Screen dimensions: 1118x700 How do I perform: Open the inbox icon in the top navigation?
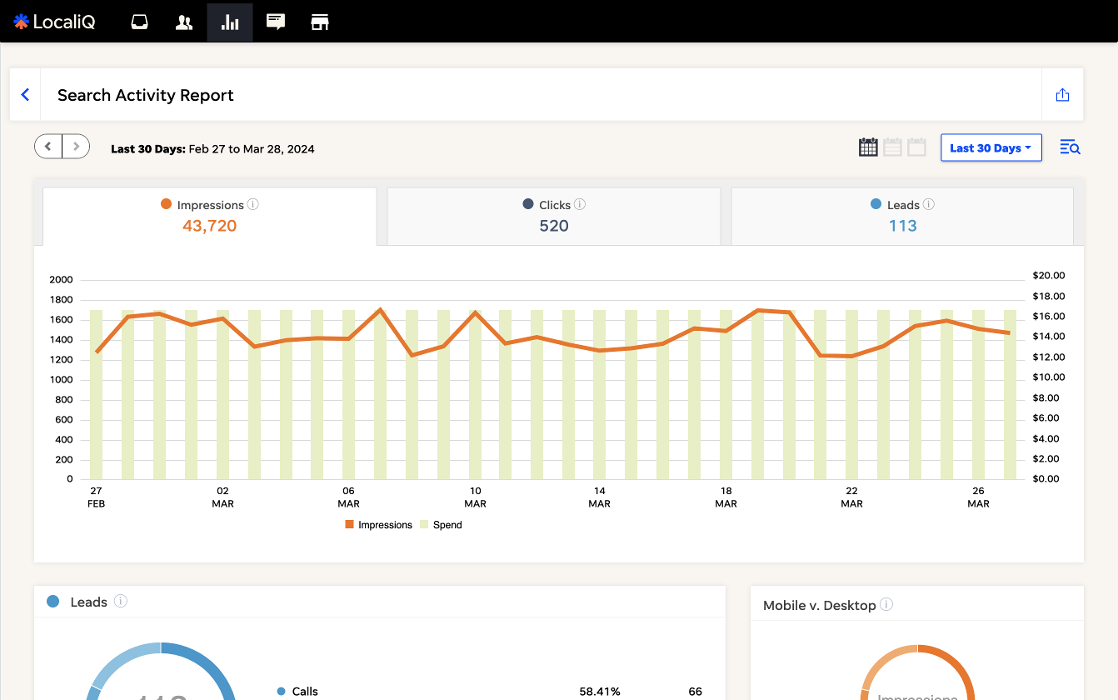tap(140, 22)
